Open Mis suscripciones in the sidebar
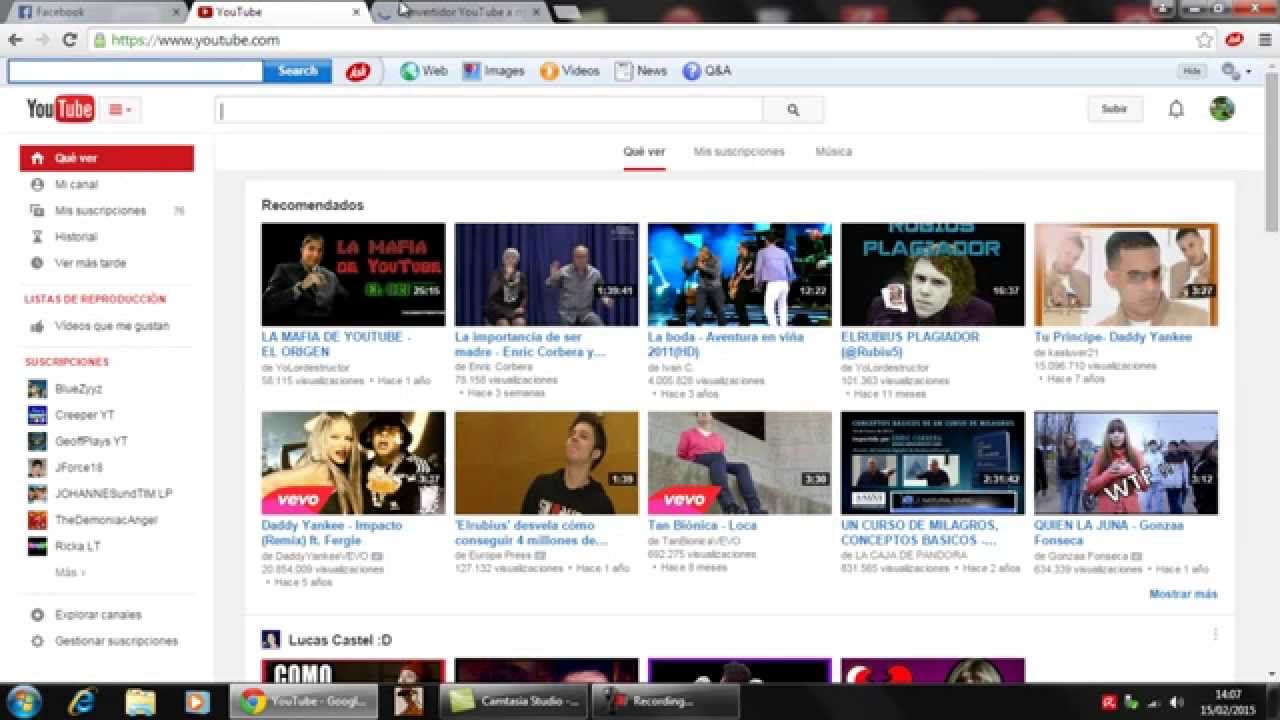Image resolution: width=1280 pixels, height=720 pixels. click(100, 211)
